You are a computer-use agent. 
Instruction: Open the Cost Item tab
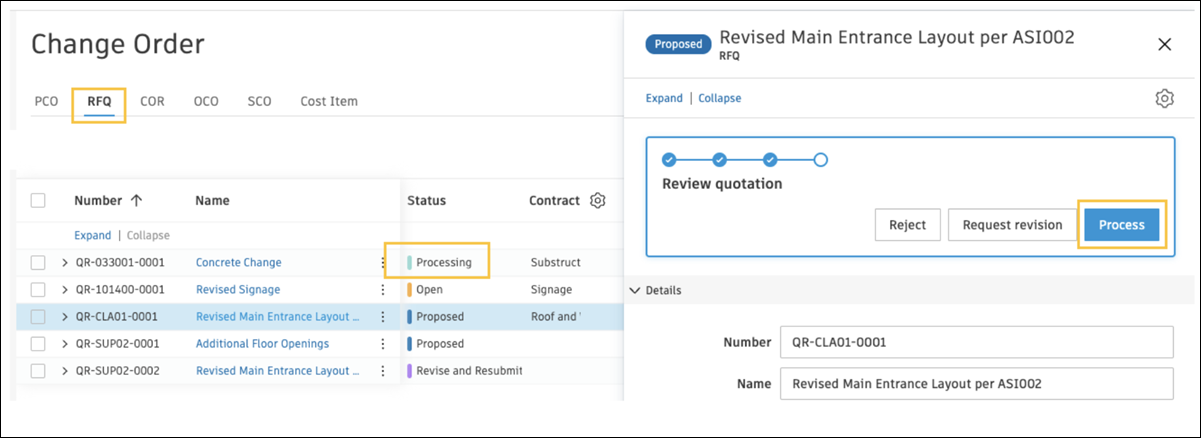(x=329, y=101)
